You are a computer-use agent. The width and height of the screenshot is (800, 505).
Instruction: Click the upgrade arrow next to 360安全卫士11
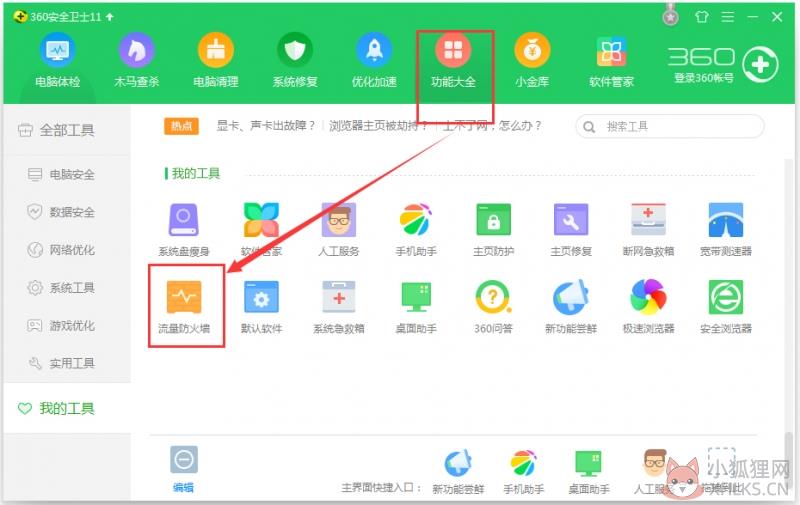click(110, 17)
